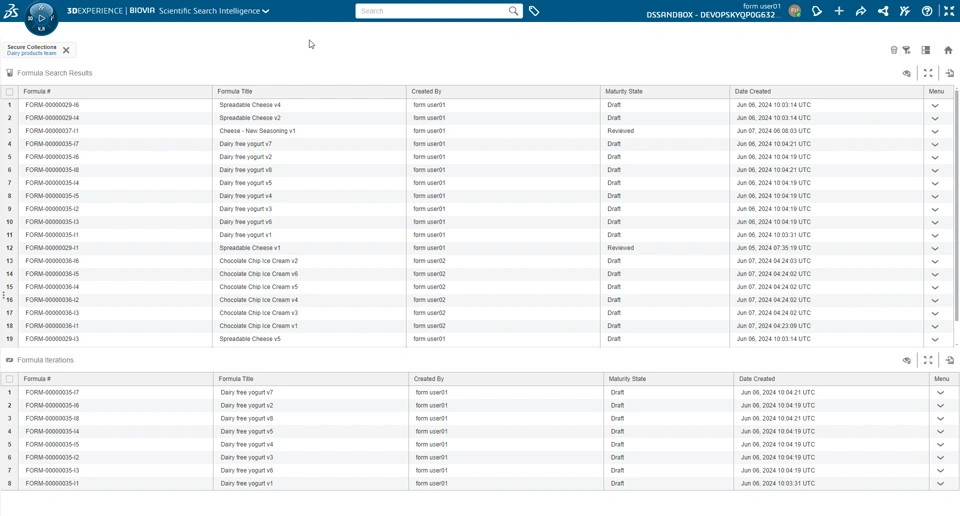Click the left panel drag handle dots

tap(3, 295)
